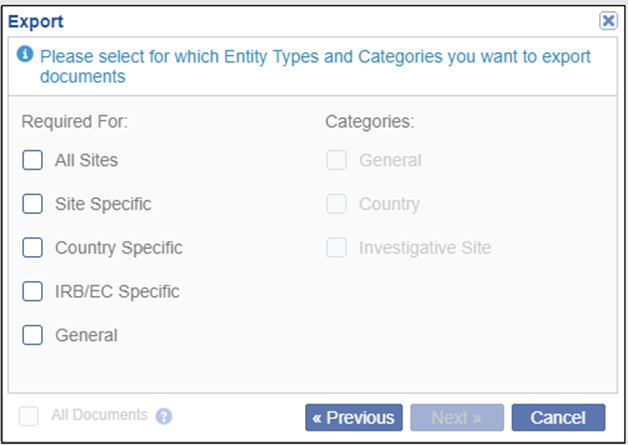
Task: Check the General checkbox under Categories
Action: [337, 160]
